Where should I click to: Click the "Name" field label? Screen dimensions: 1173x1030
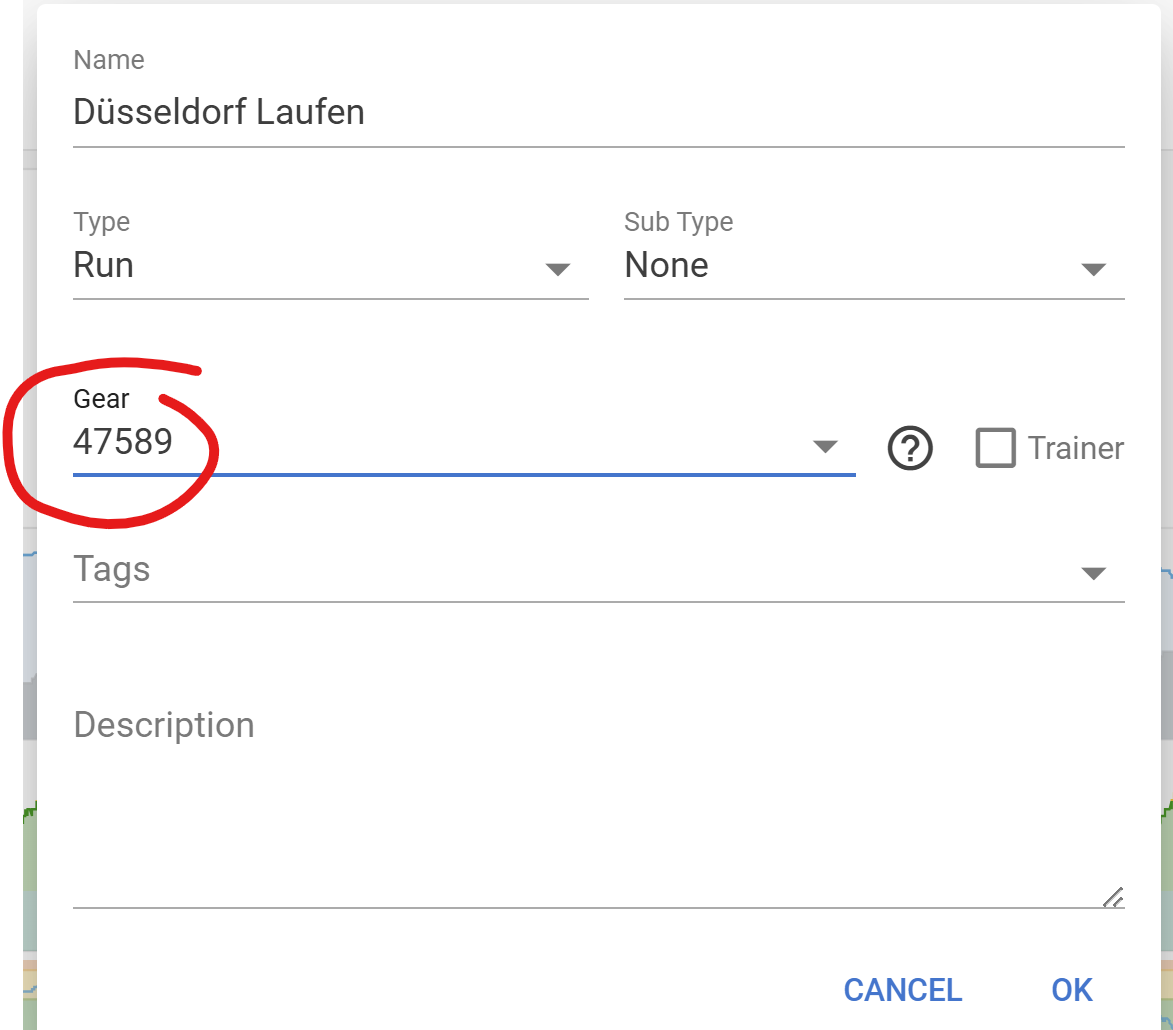(x=109, y=60)
